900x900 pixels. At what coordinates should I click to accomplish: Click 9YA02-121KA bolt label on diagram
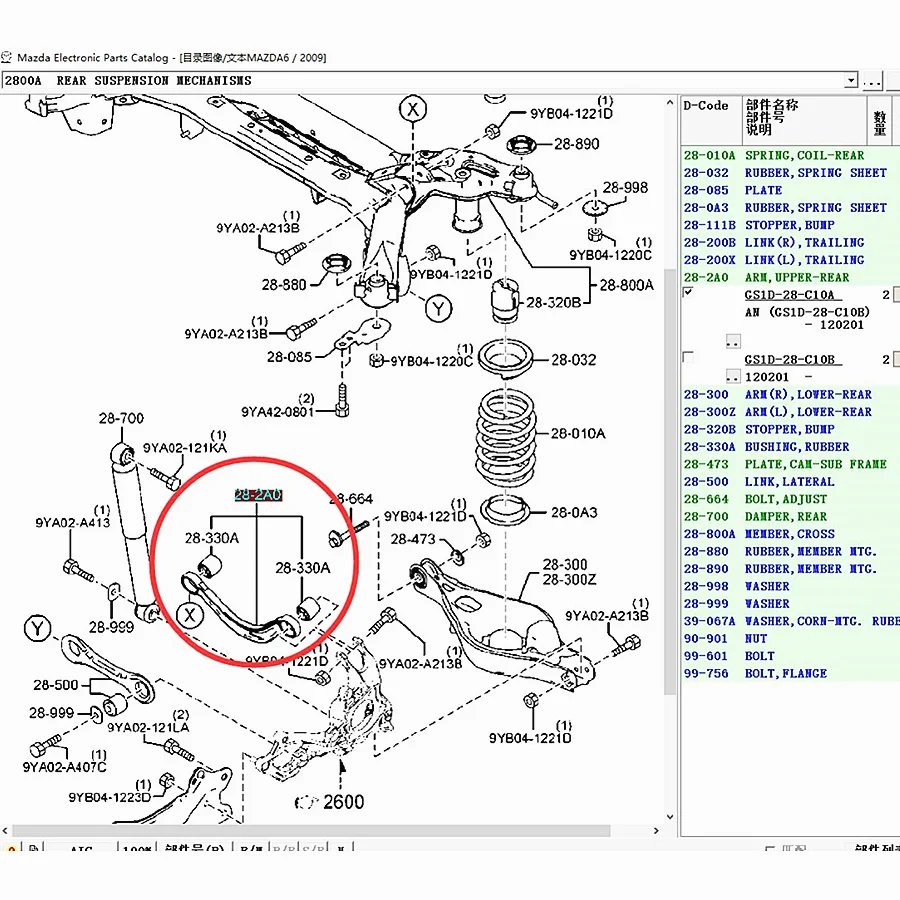pyautogui.click(x=185, y=448)
